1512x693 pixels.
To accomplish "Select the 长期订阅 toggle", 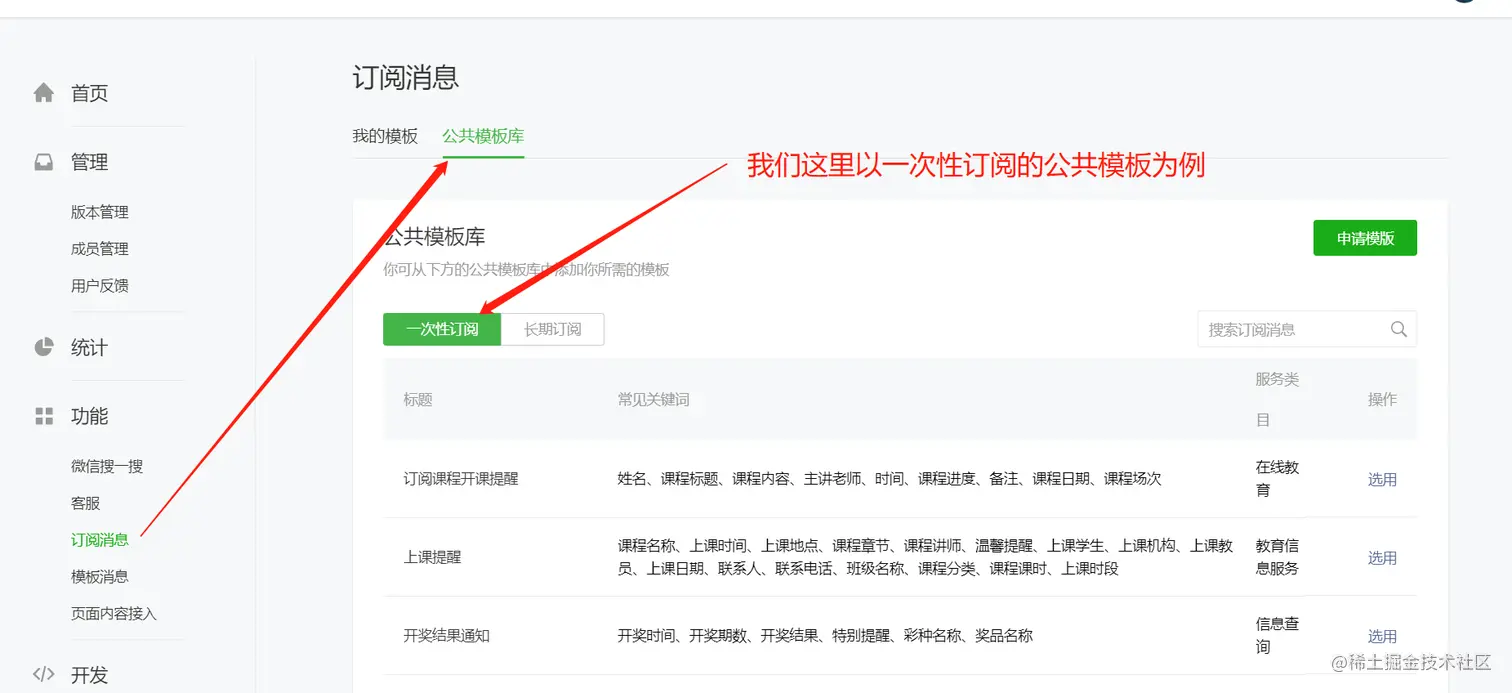I will (552, 329).
